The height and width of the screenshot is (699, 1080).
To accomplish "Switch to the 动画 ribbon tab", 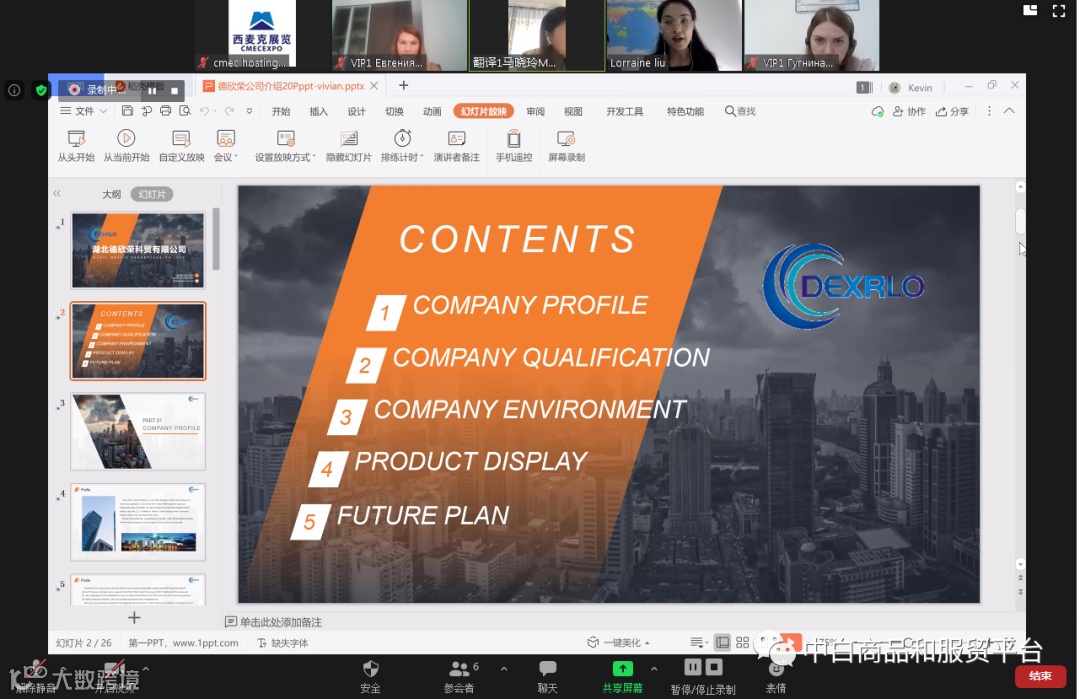I will [x=432, y=112].
